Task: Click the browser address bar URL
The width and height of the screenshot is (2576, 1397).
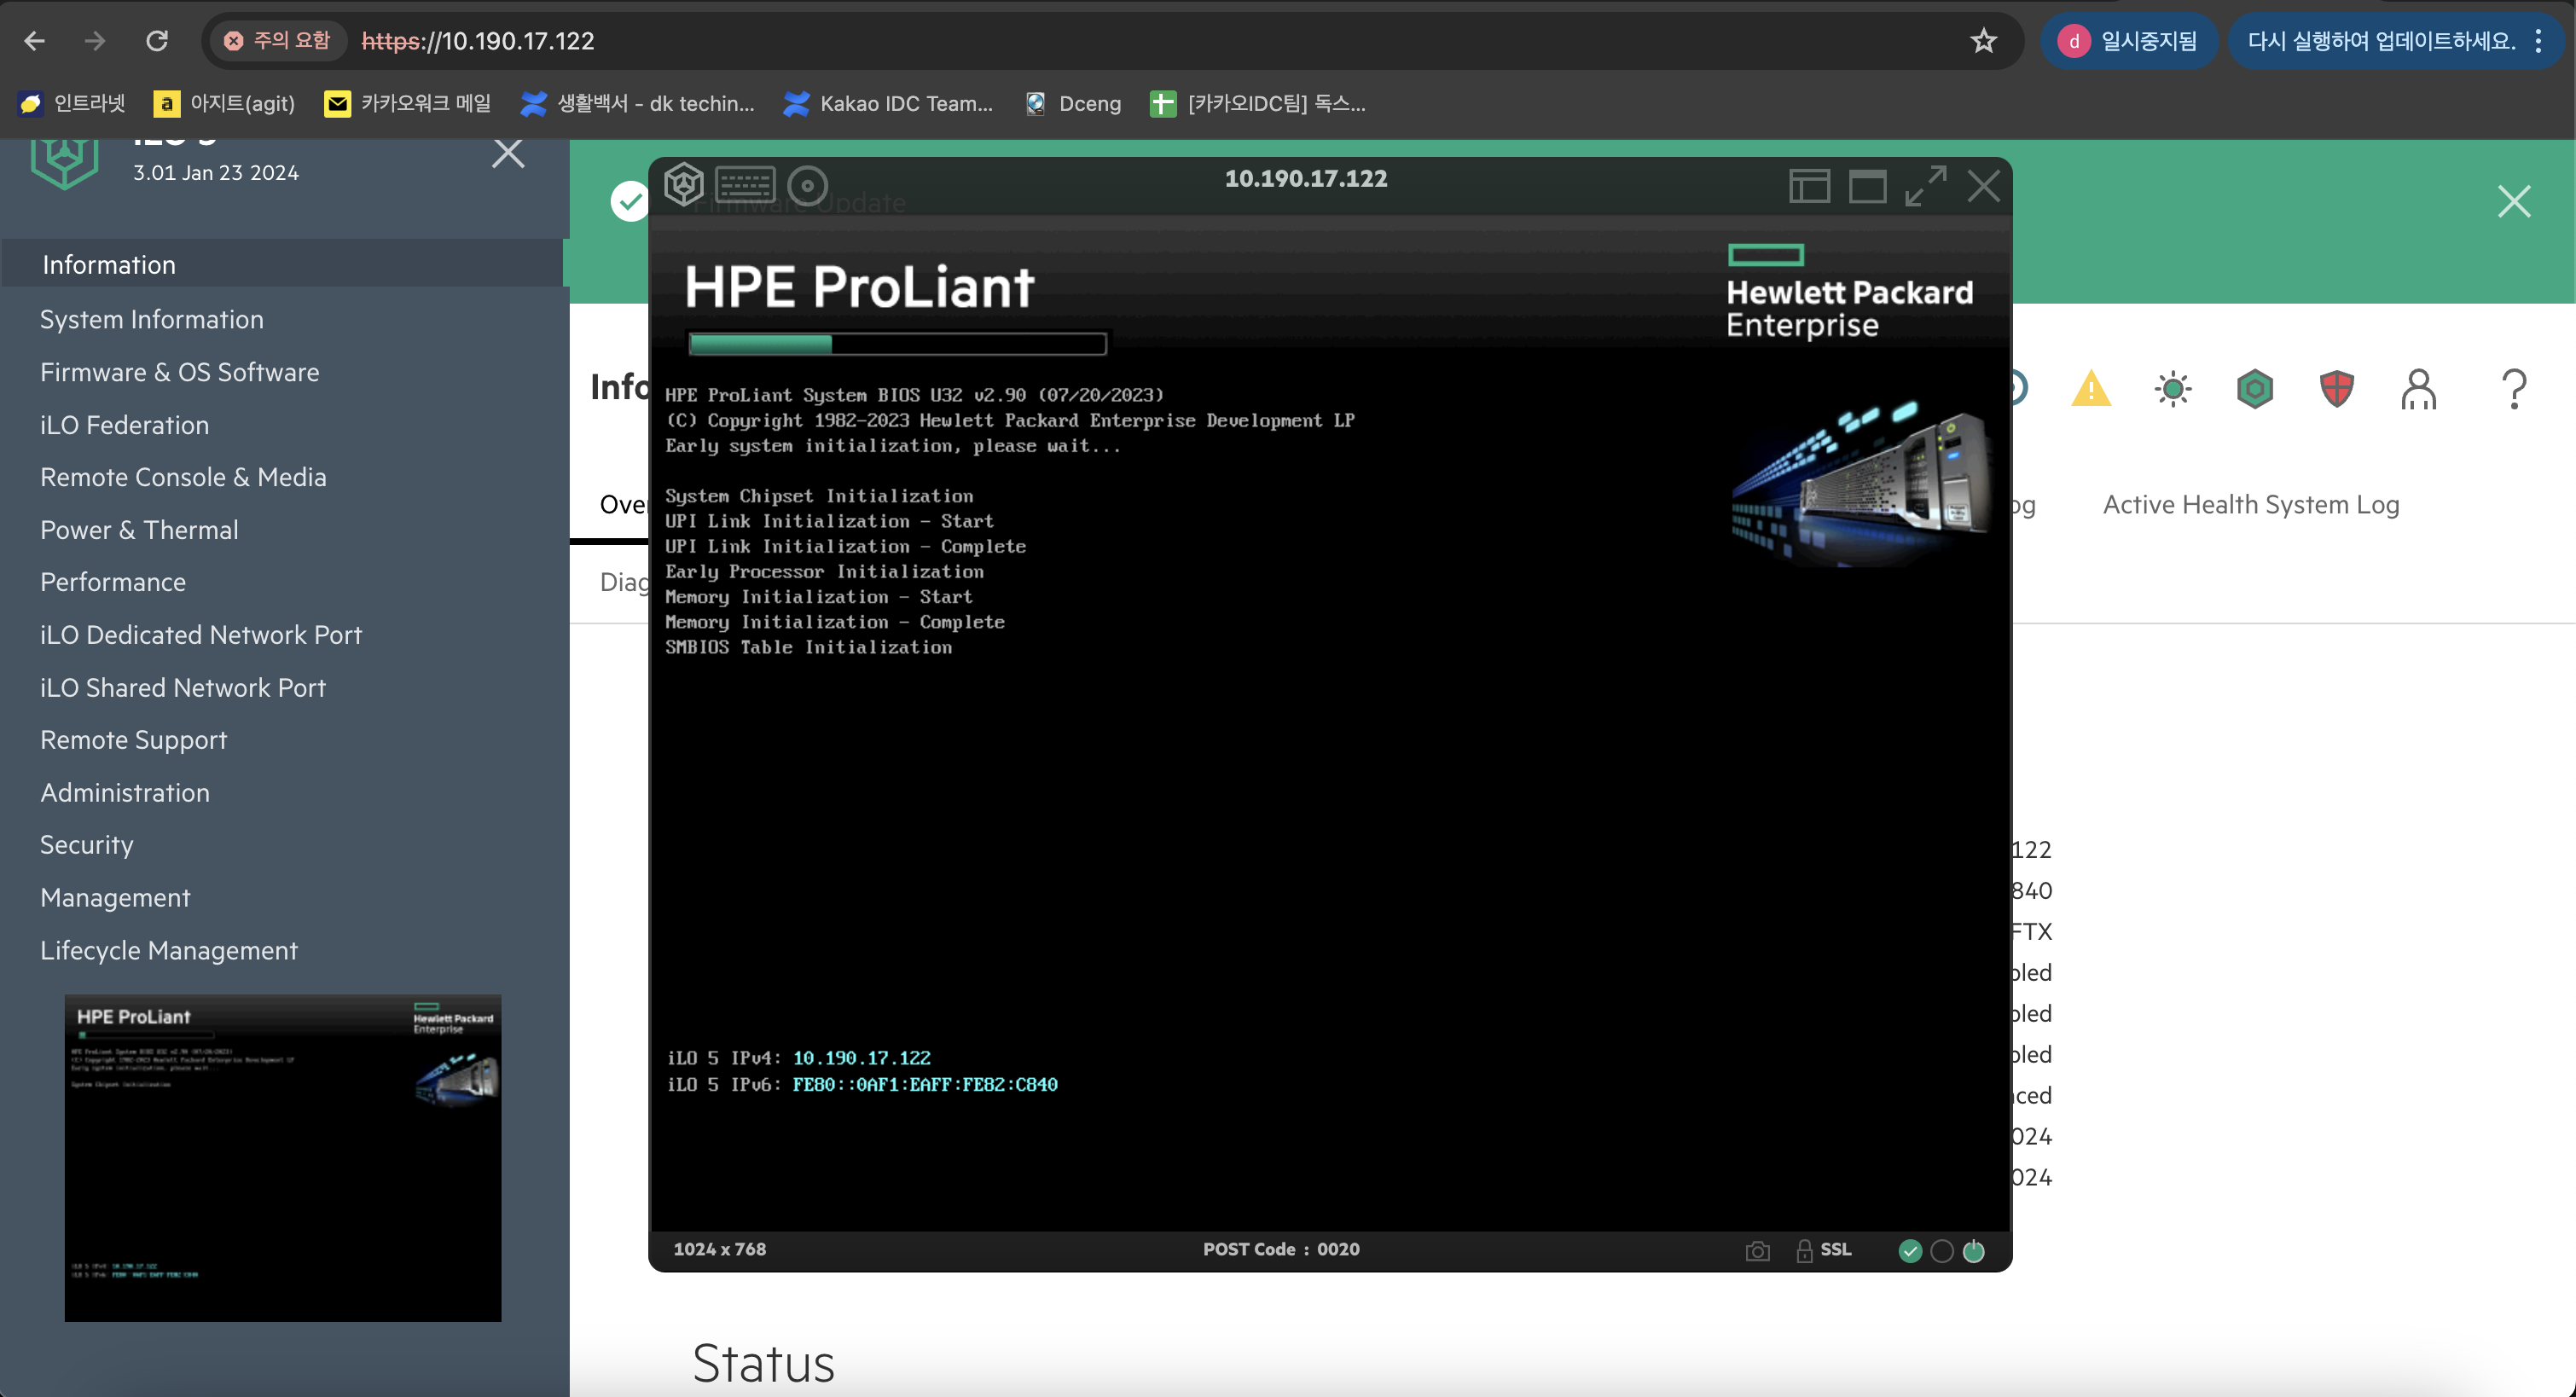Action: [x=478, y=41]
